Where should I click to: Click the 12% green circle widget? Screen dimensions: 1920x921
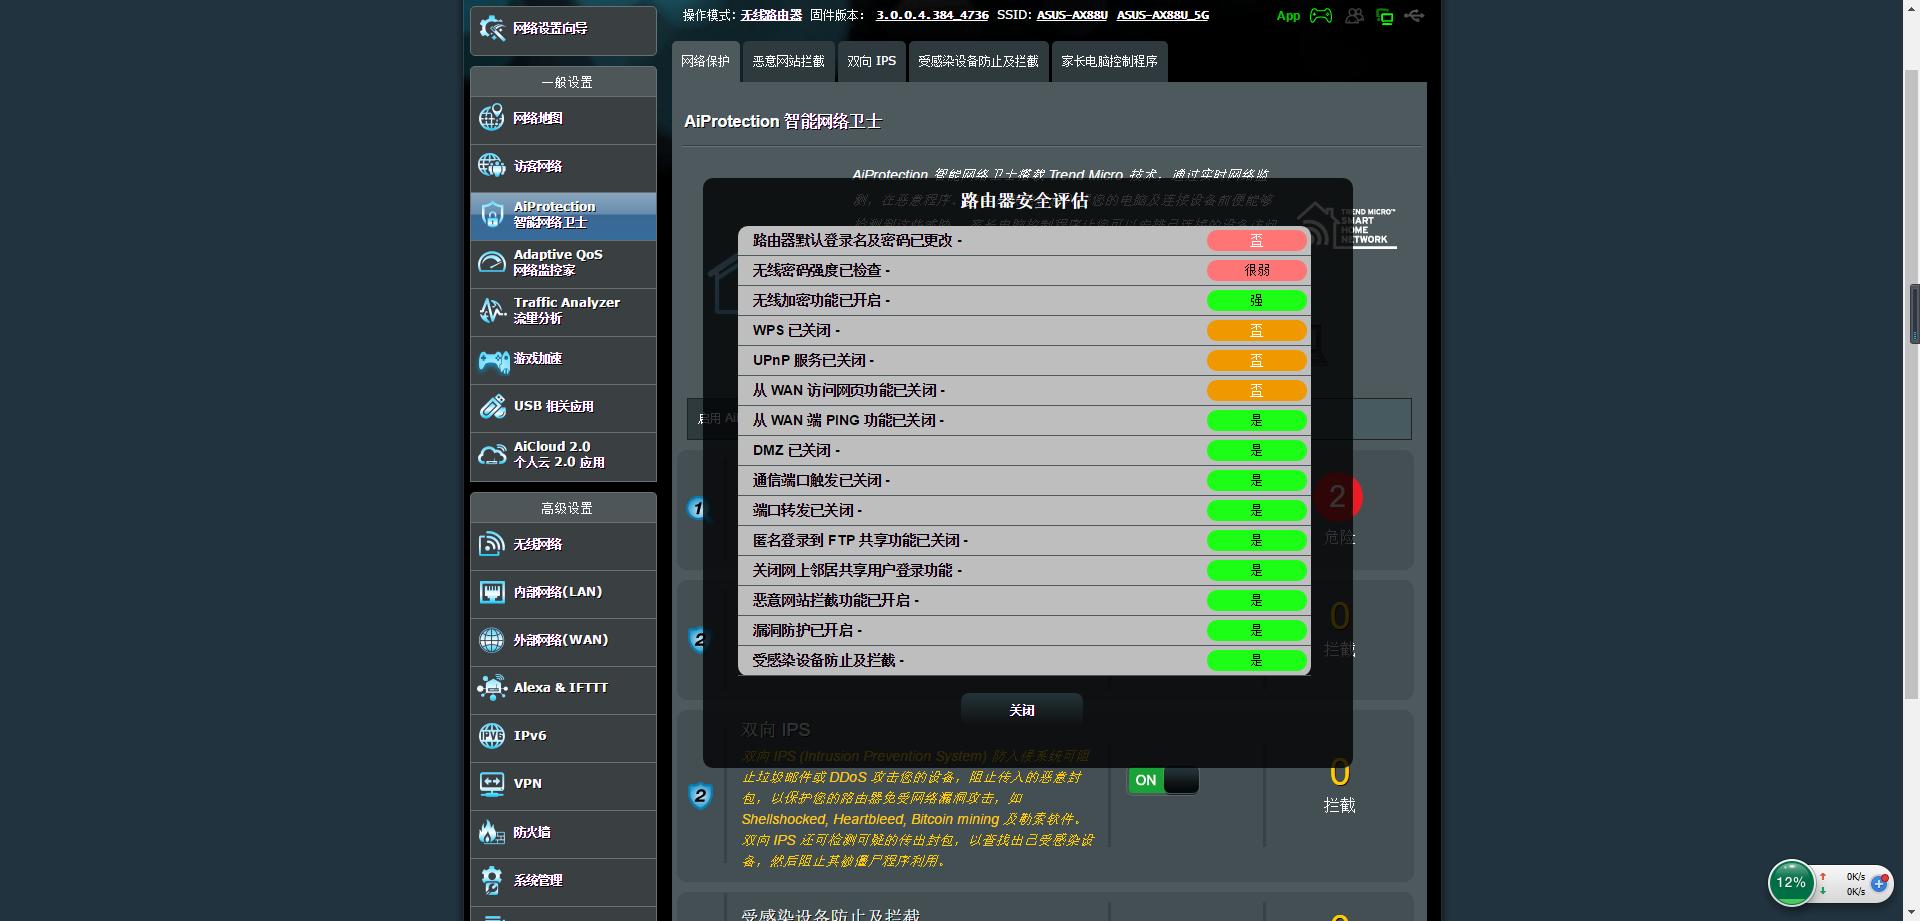click(1791, 883)
